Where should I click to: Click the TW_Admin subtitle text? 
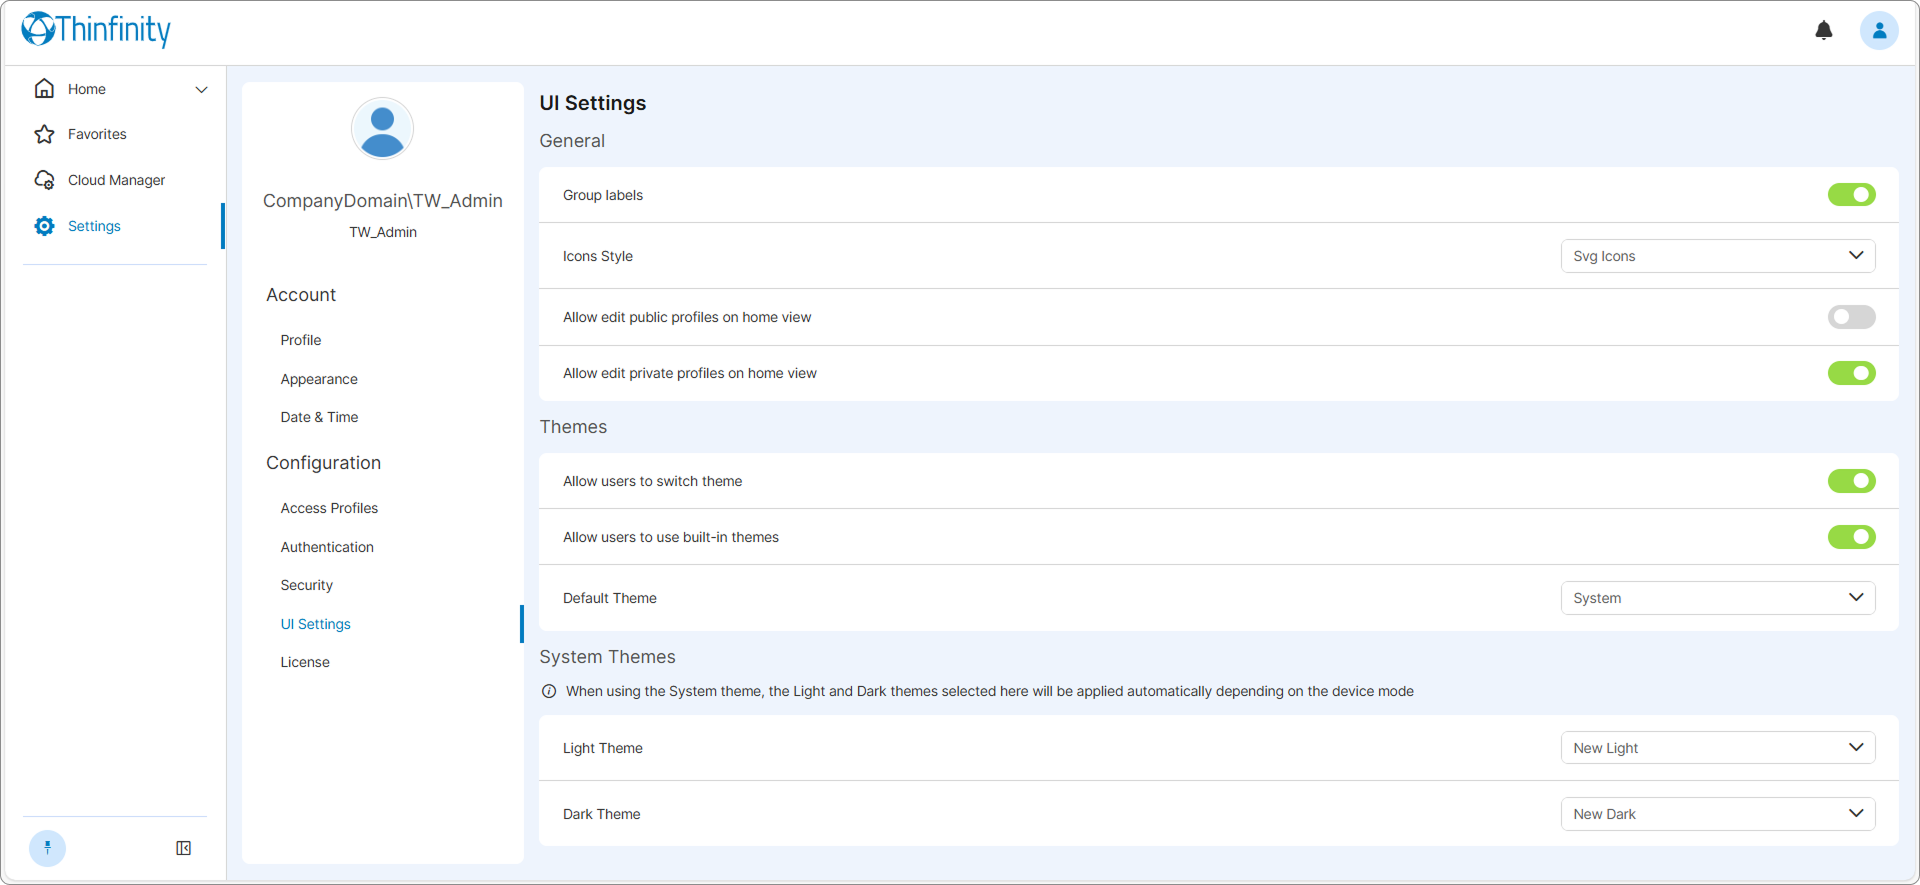pos(383,232)
